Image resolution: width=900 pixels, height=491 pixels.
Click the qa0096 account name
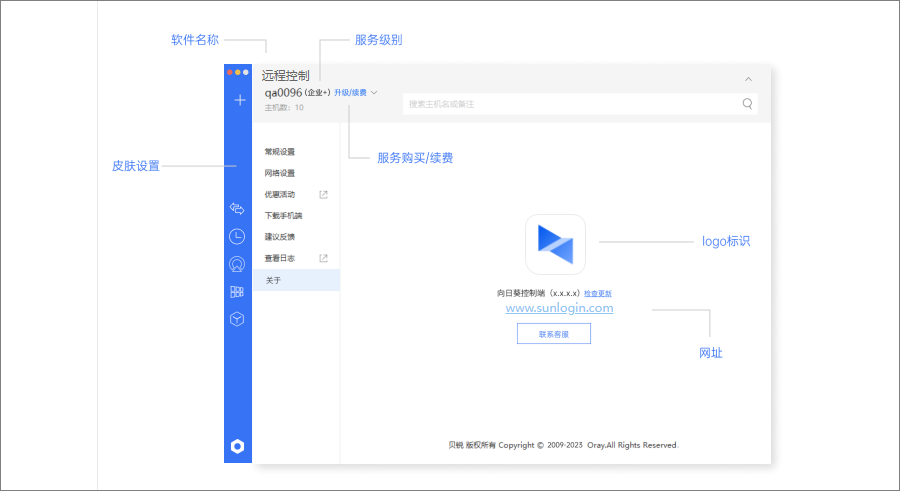(x=283, y=92)
